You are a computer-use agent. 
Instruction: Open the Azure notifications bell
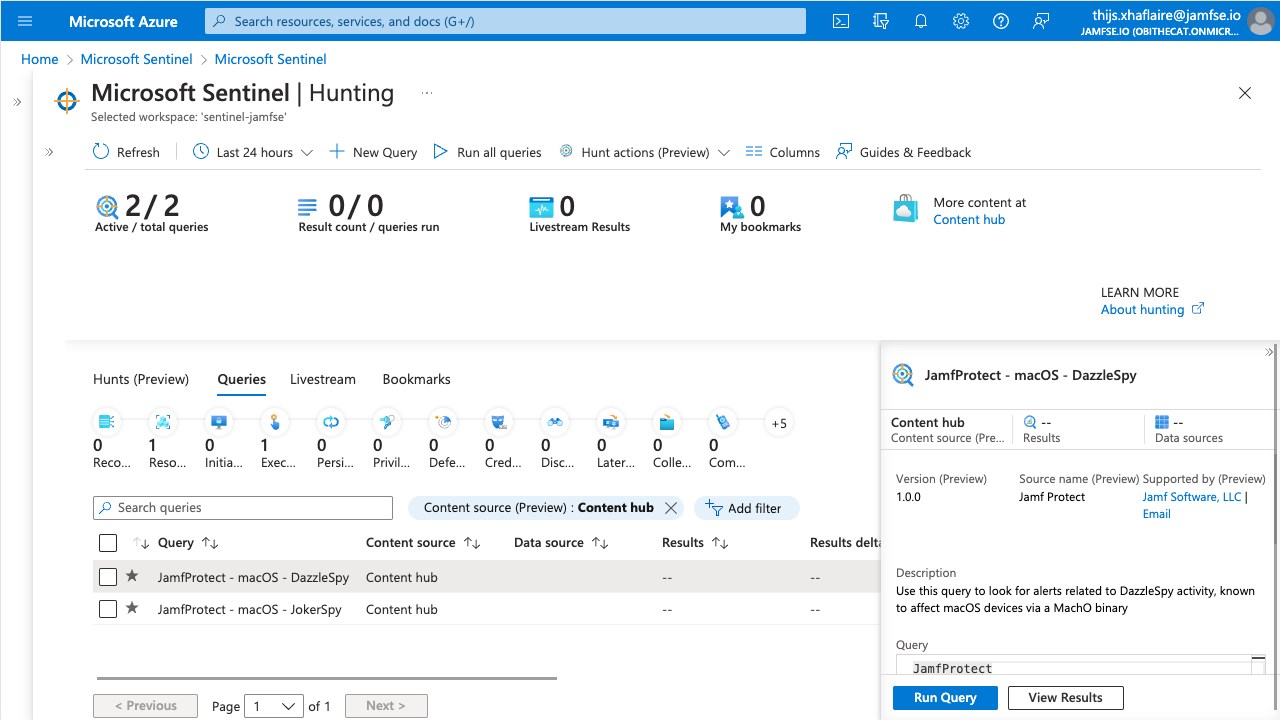point(921,21)
